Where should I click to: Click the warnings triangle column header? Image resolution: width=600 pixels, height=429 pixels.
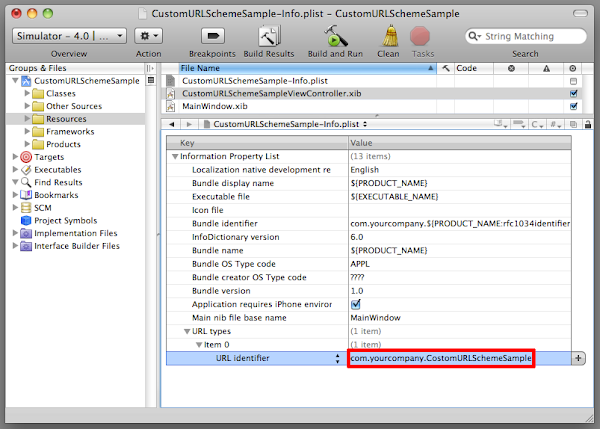[x=546, y=68]
